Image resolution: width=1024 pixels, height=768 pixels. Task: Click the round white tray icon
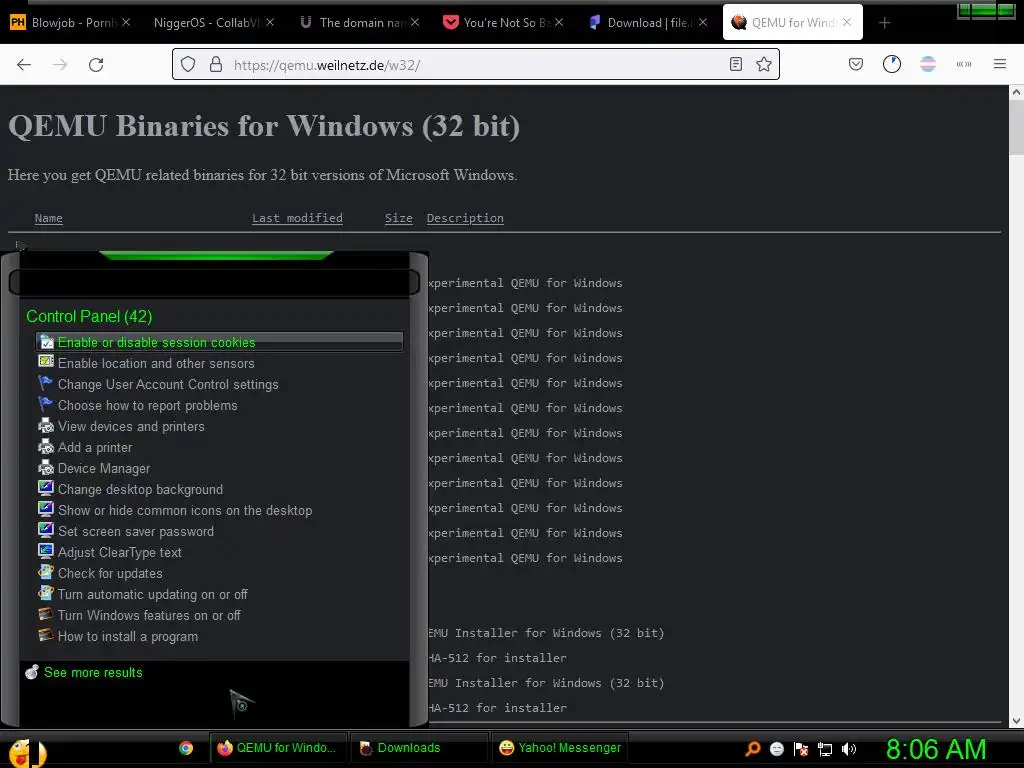[777, 749]
